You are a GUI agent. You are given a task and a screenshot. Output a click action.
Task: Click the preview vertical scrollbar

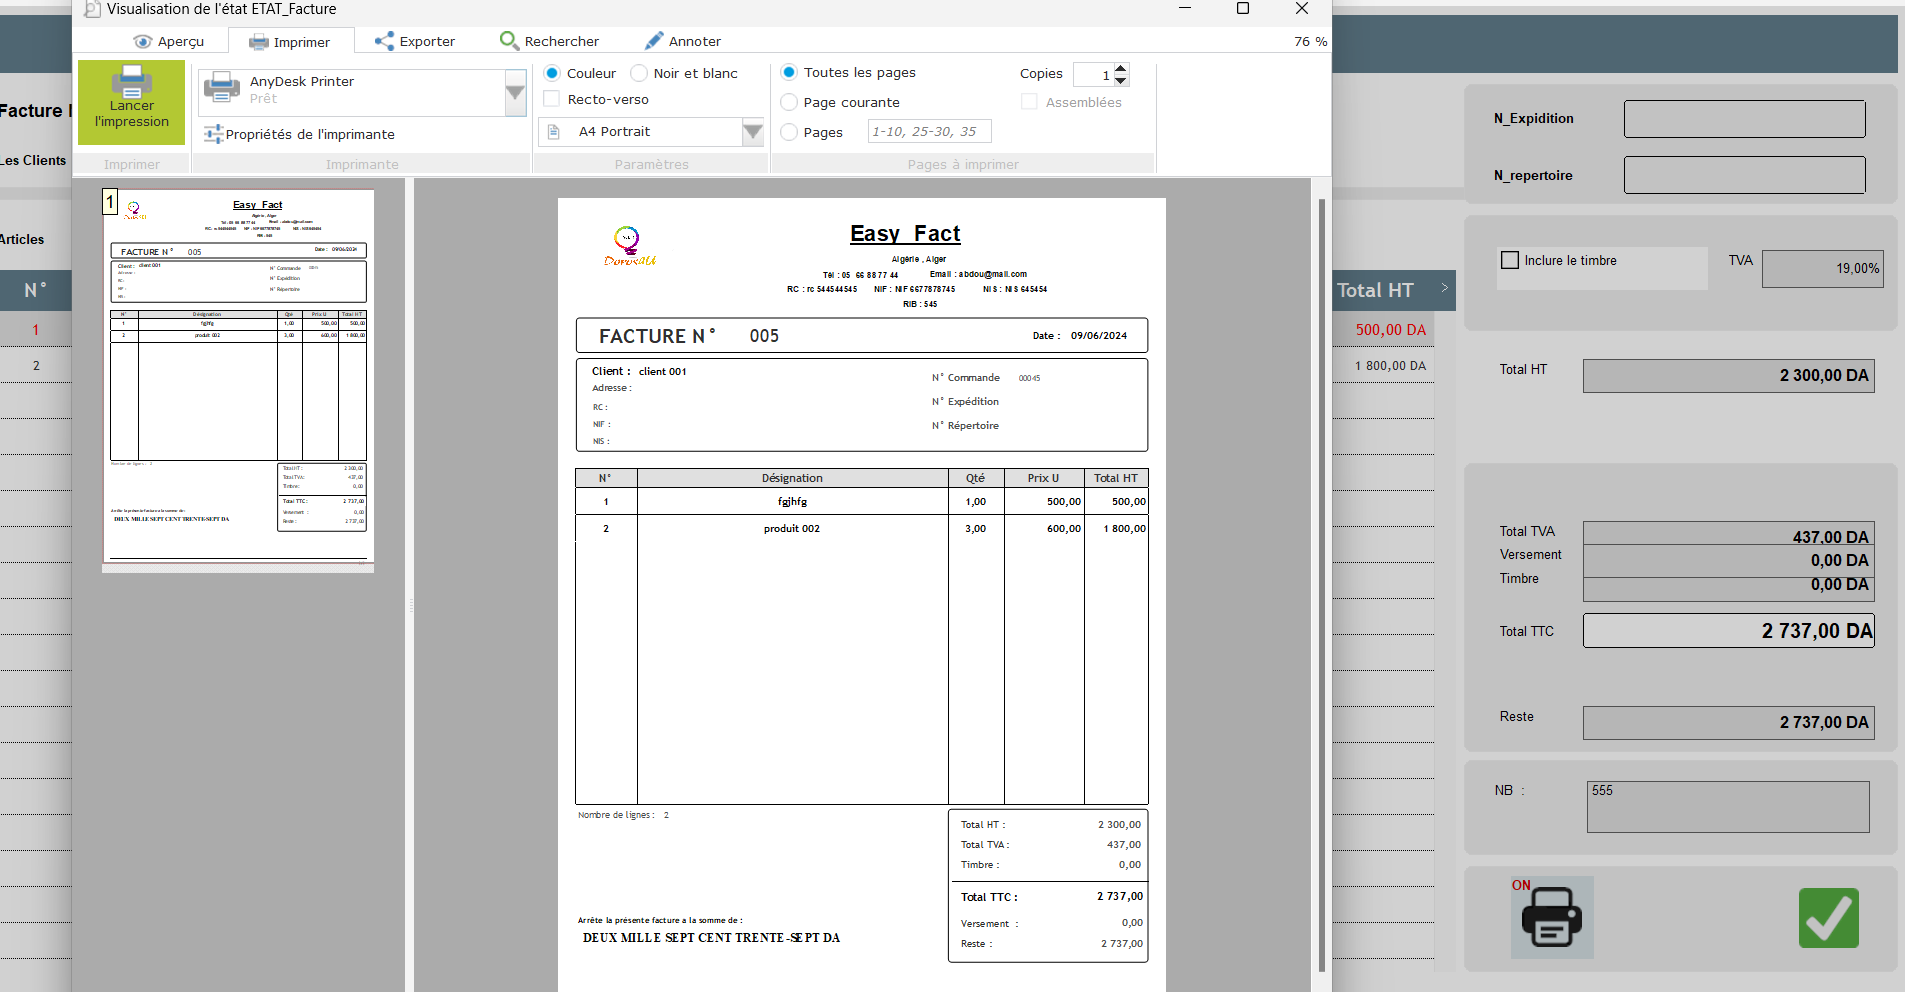pyautogui.click(x=1322, y=580)
